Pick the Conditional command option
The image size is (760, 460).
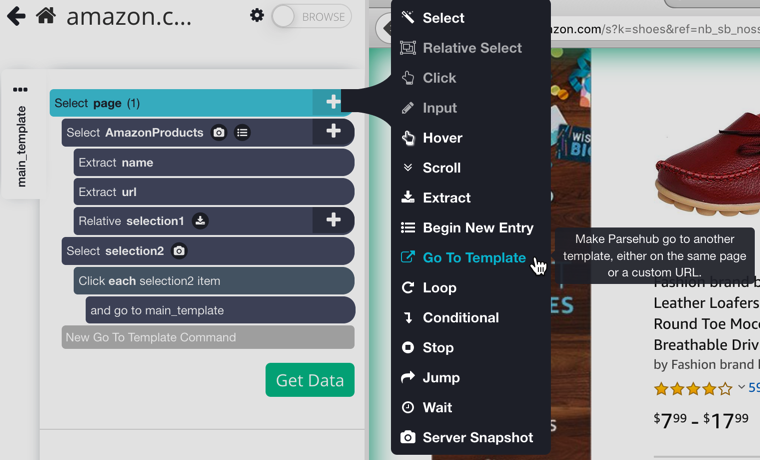(460, 318)
